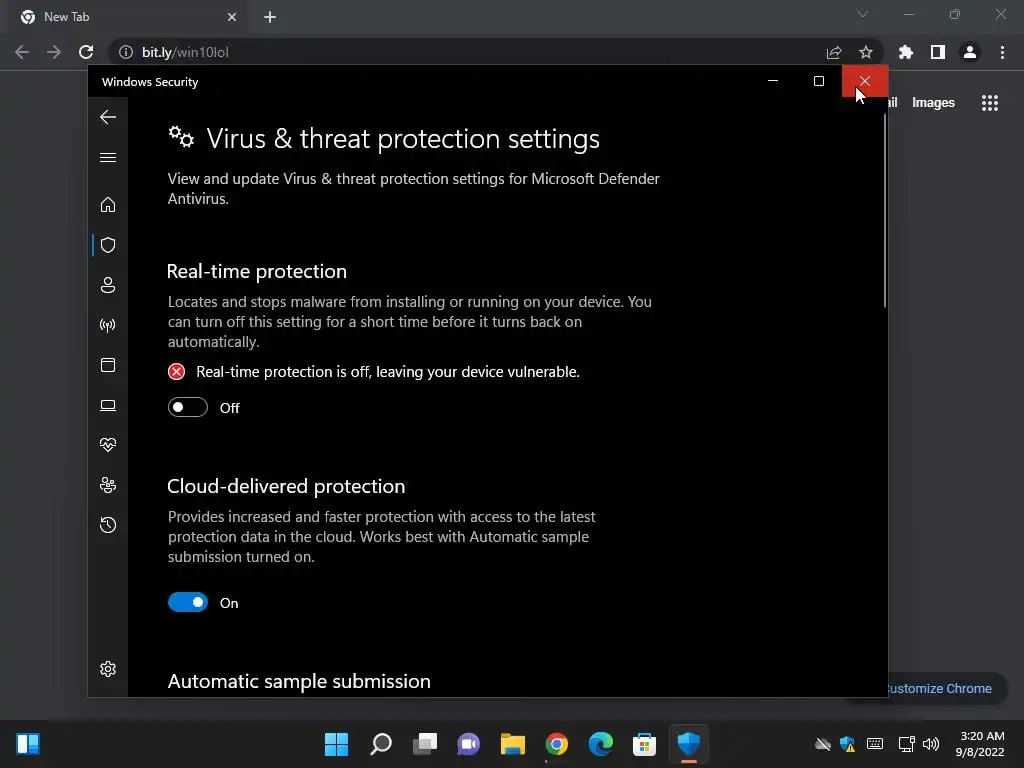Screen dimensions: 1024x768
Task: Maximize the Windows Security window
Action: (818, 81)
